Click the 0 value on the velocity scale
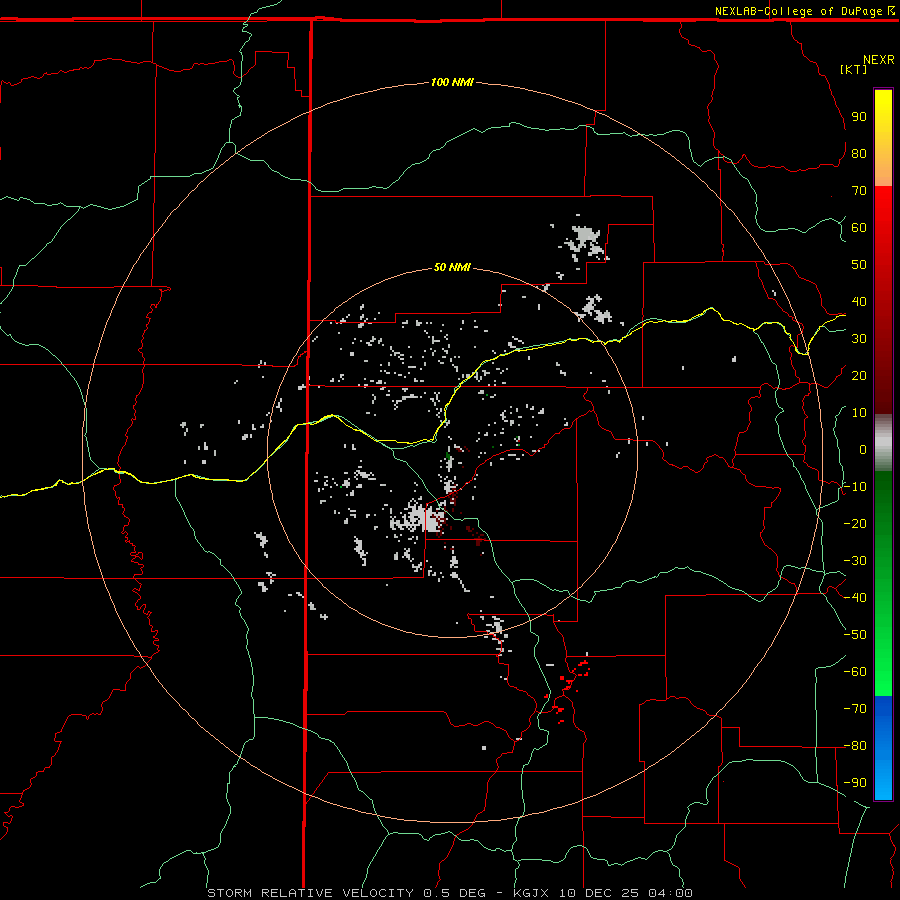This screenshot has height=900, width=900. click(x=863, y=450)
